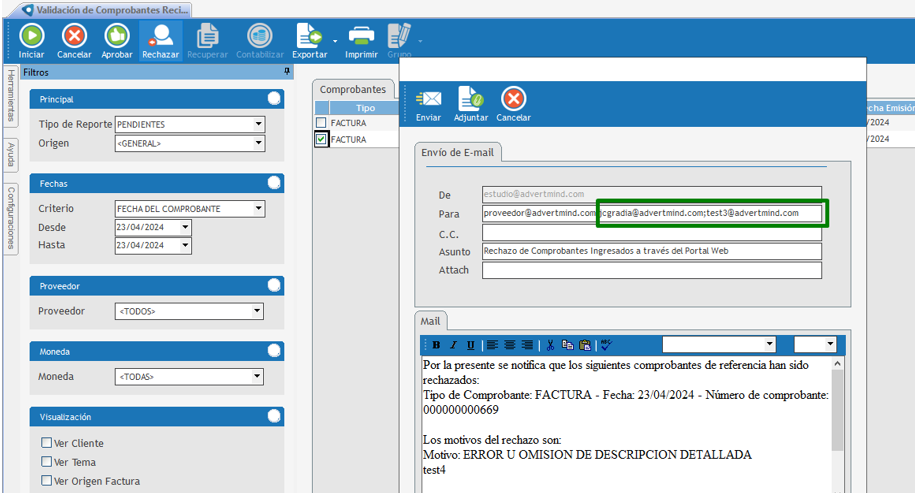The height and width of the screenshot is (493, 915).
Task: Select Validación de Comprobantes window tab
Action: tap(105, 10)
